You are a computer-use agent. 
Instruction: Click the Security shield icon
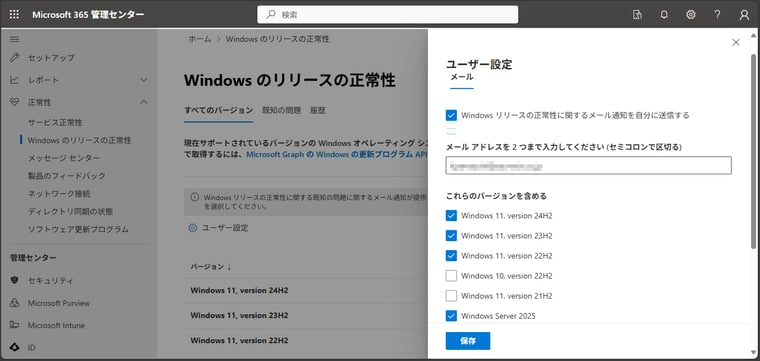pyautogui.click(x=15, y=280)
